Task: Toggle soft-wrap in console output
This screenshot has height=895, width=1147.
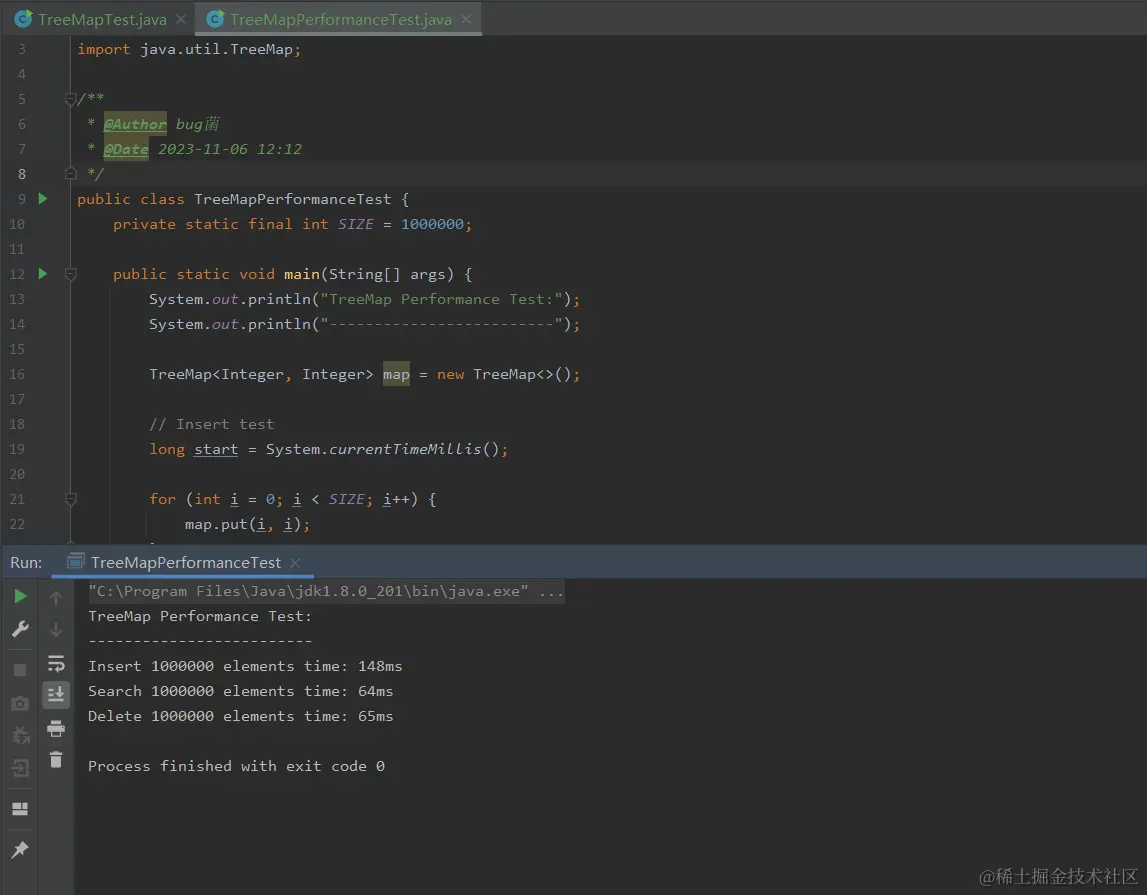Action: [56, 663]
